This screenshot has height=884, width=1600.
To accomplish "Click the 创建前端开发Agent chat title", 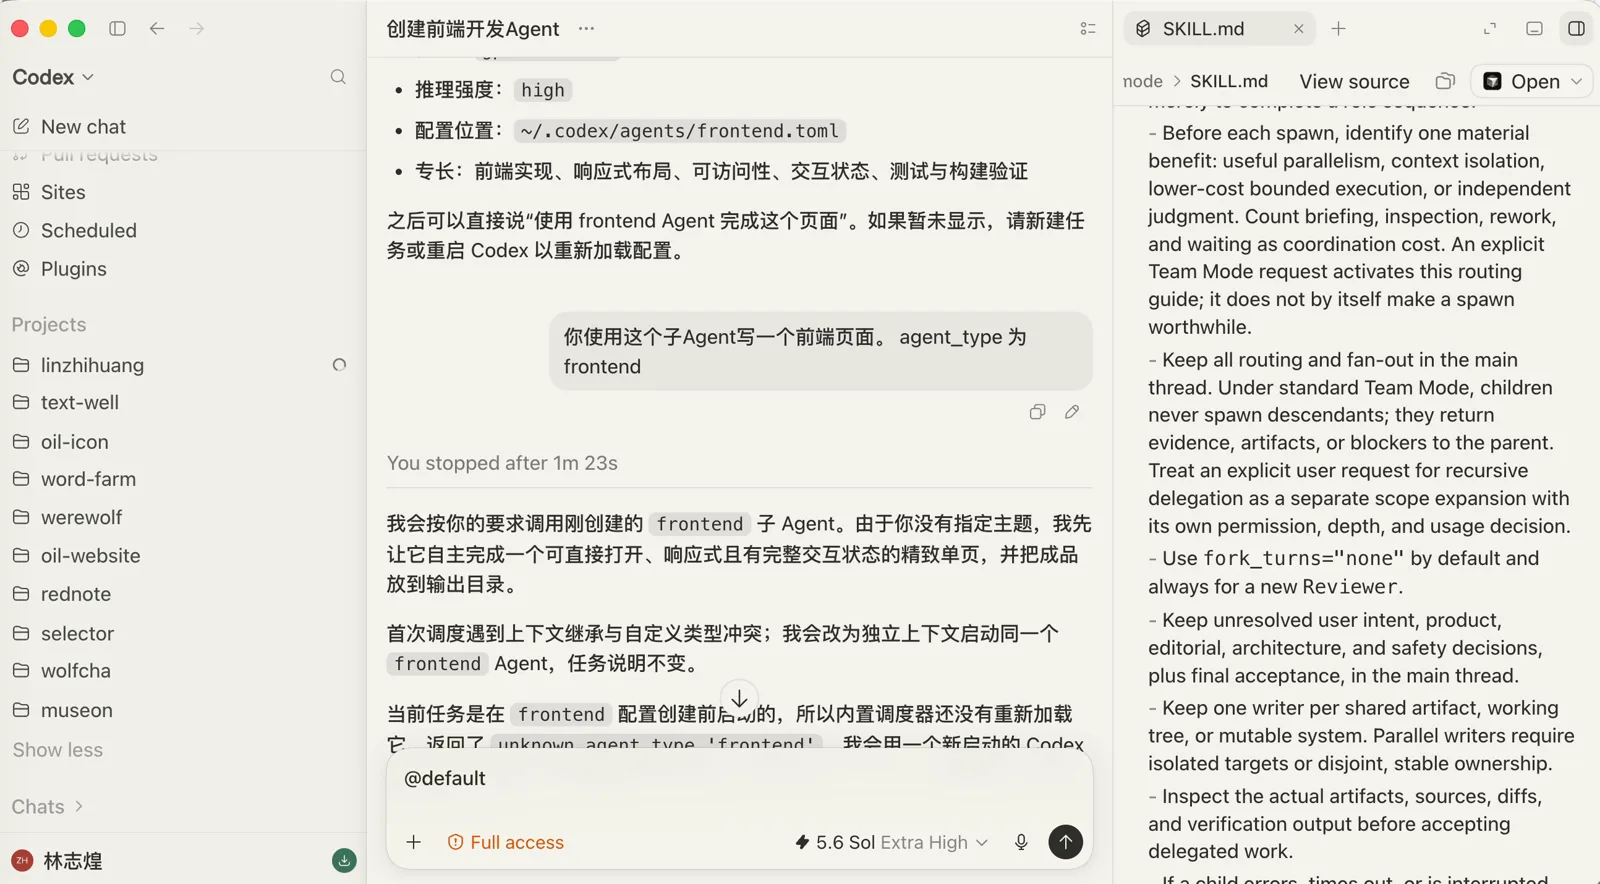I will coord(473,29).
